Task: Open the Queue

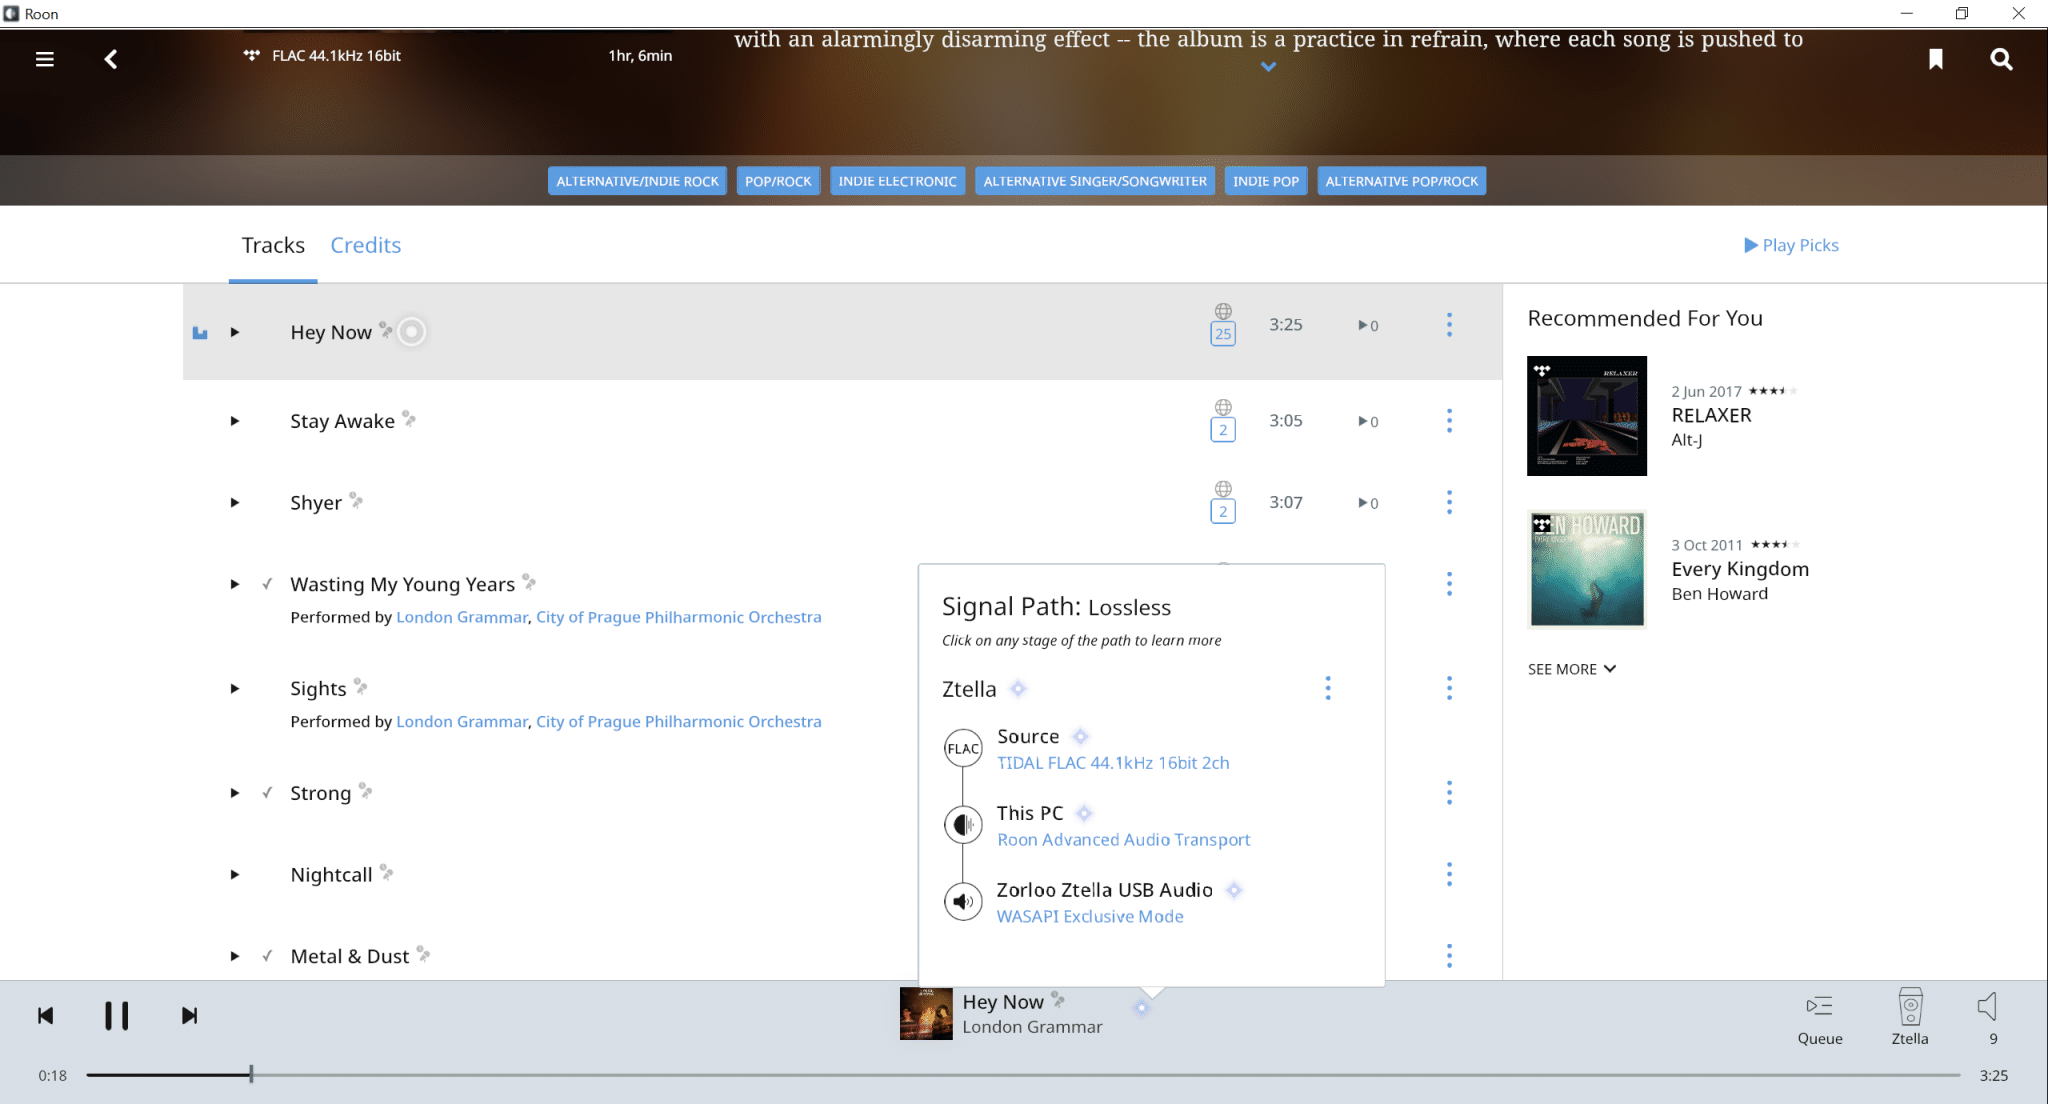Action: [x=1820, y=1018]
